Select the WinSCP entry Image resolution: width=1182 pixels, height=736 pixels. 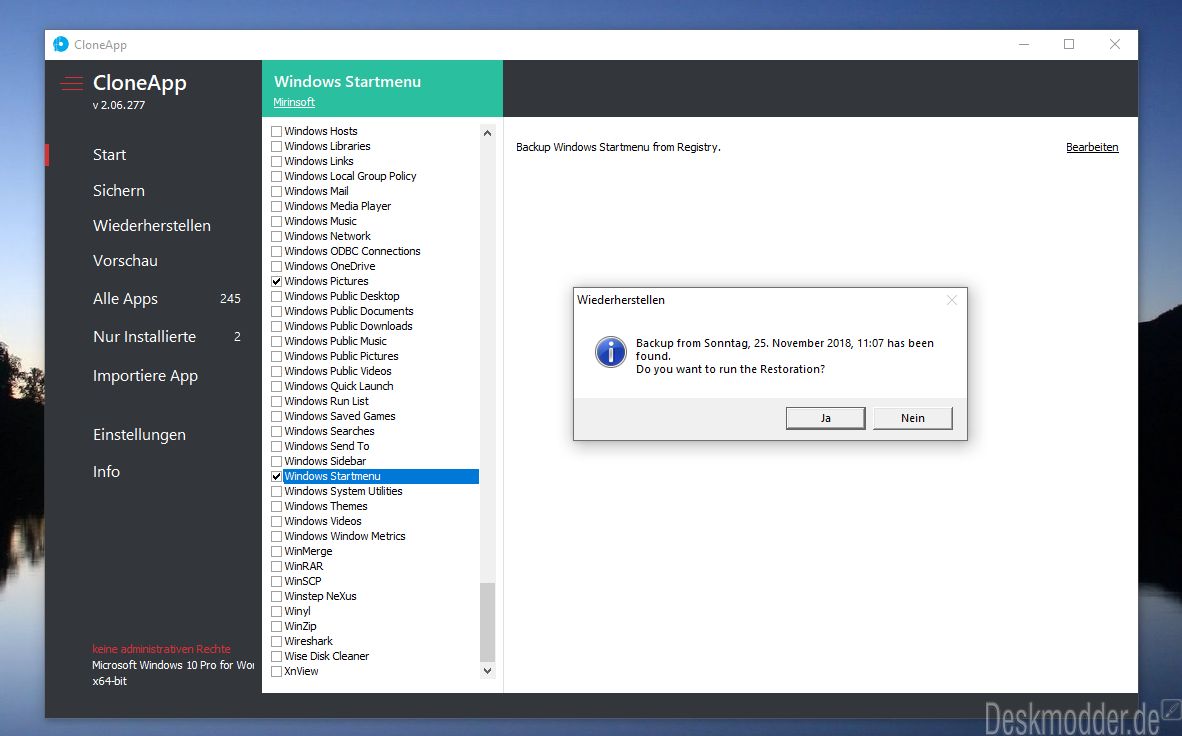302,581
